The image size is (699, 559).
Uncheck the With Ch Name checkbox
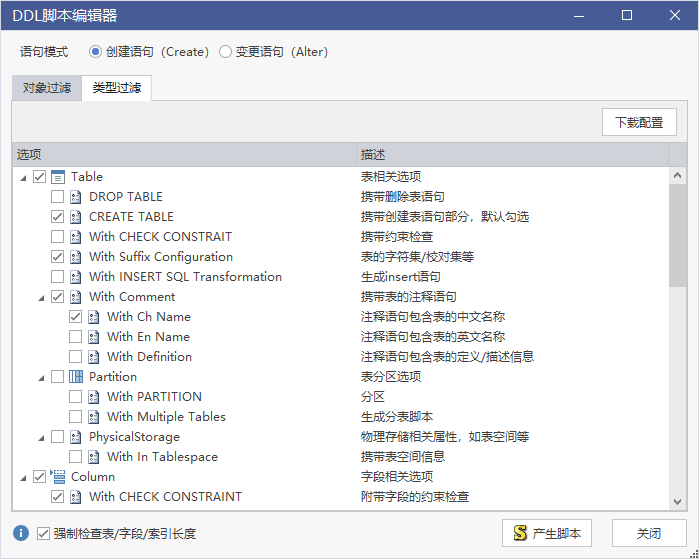75,316
